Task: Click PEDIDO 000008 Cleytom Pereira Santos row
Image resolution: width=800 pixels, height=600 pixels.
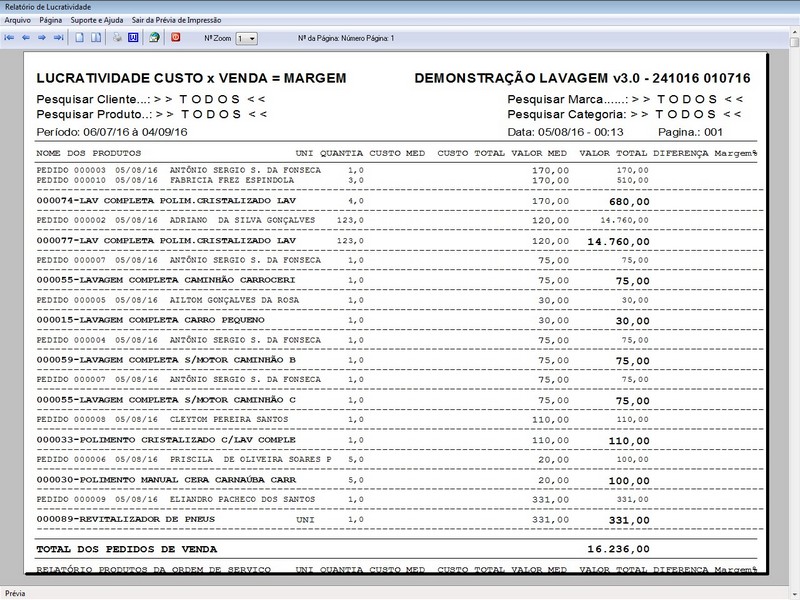Action: pyautogui.click(x=342, y=420)
